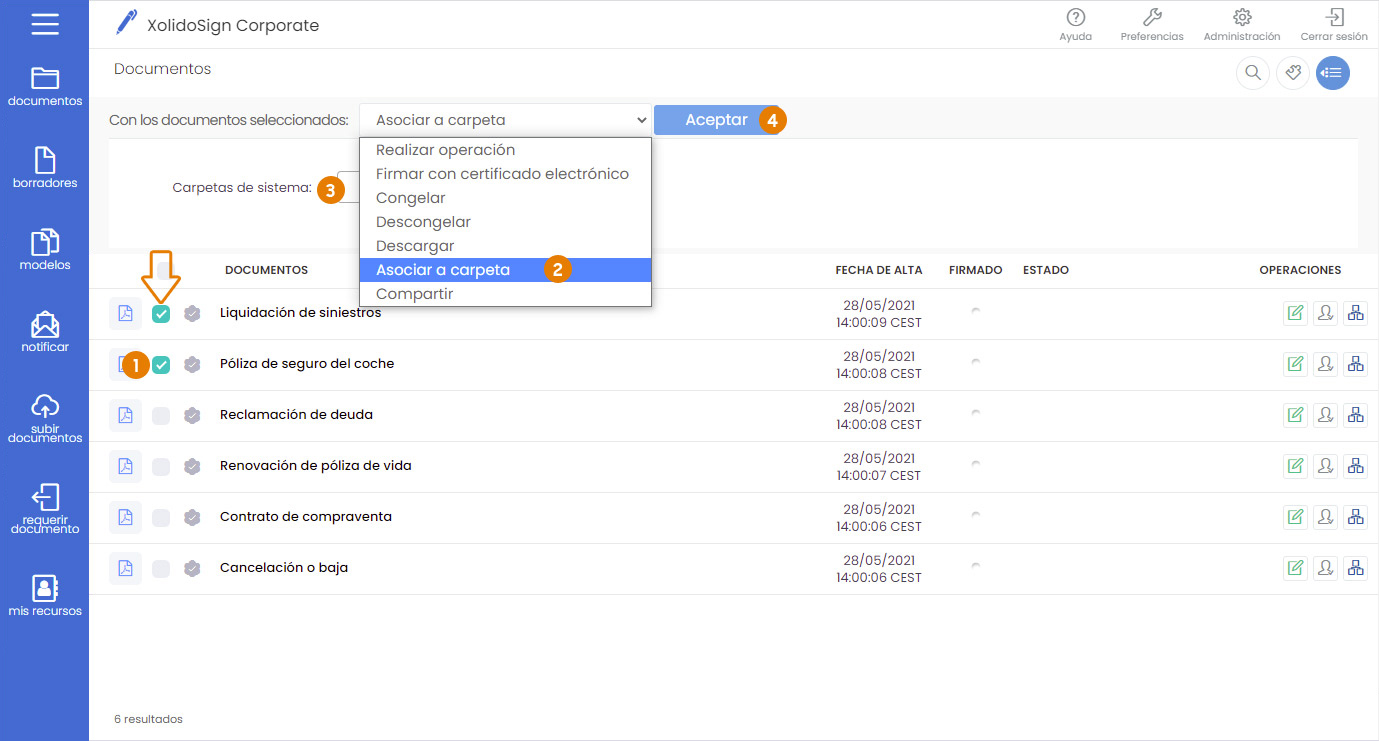Image resolution: width=1379 pixels, height=741 pixels.
Task: Click the search magnifier icon
Action: tap(1252, 73)
